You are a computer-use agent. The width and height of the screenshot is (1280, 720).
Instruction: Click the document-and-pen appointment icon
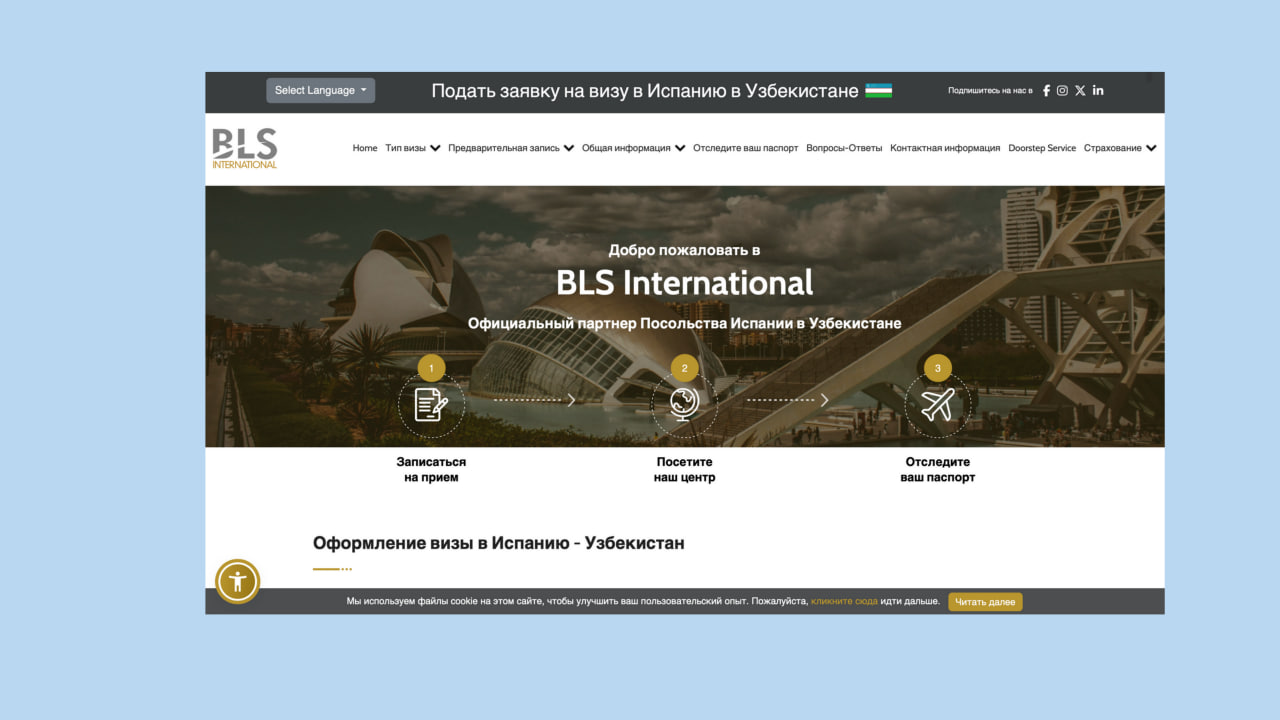tap(431, 405)
